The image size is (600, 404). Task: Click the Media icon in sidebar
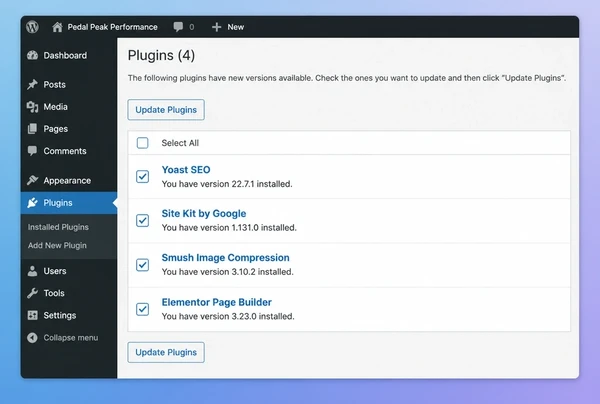click(33, 107)
